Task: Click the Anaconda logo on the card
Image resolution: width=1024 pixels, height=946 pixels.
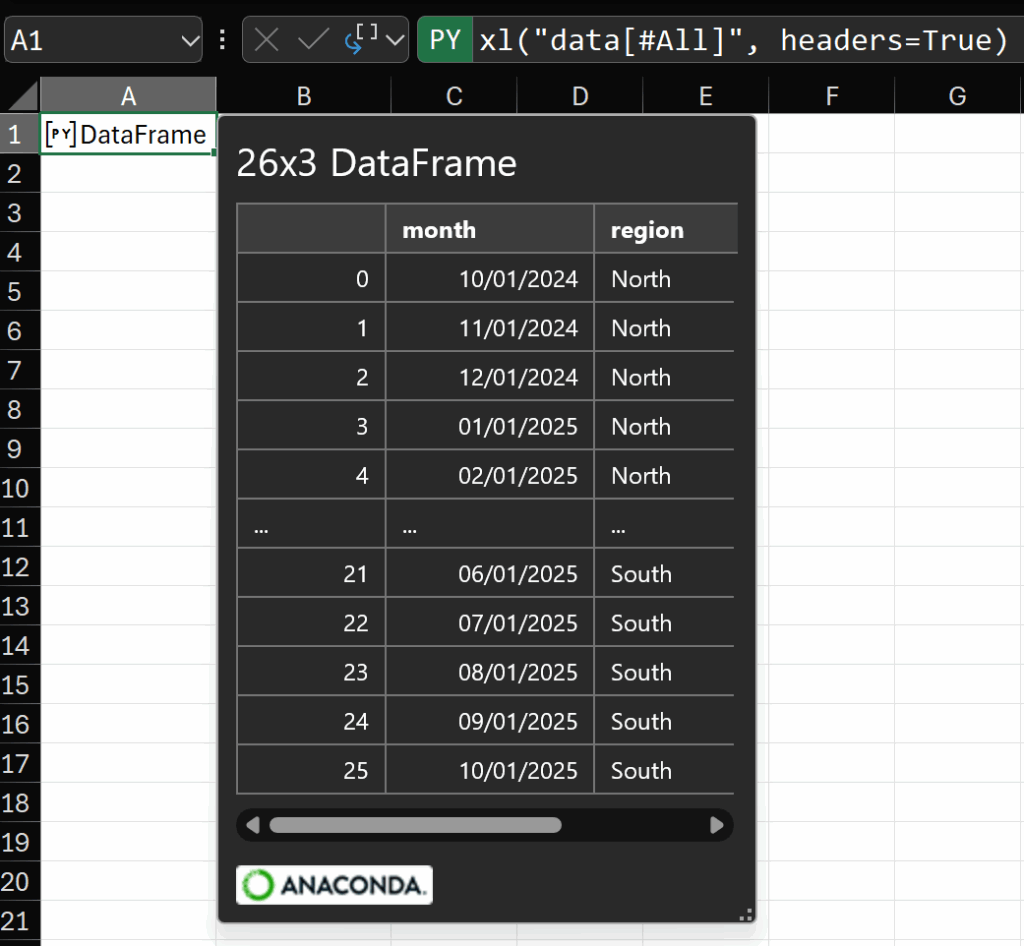Action: coord(334,884)
